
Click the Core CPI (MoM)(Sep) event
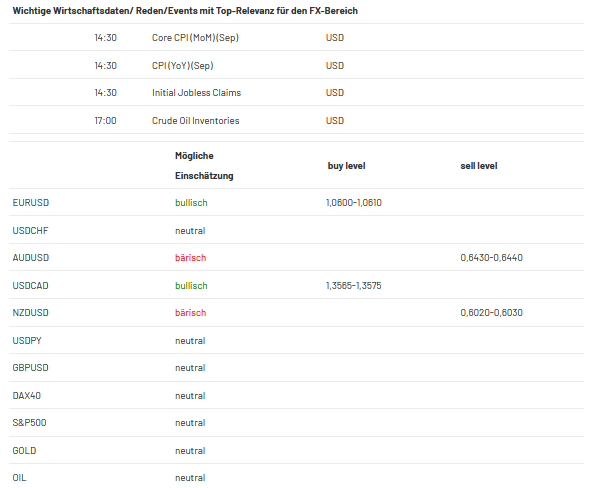pos(195,38)
